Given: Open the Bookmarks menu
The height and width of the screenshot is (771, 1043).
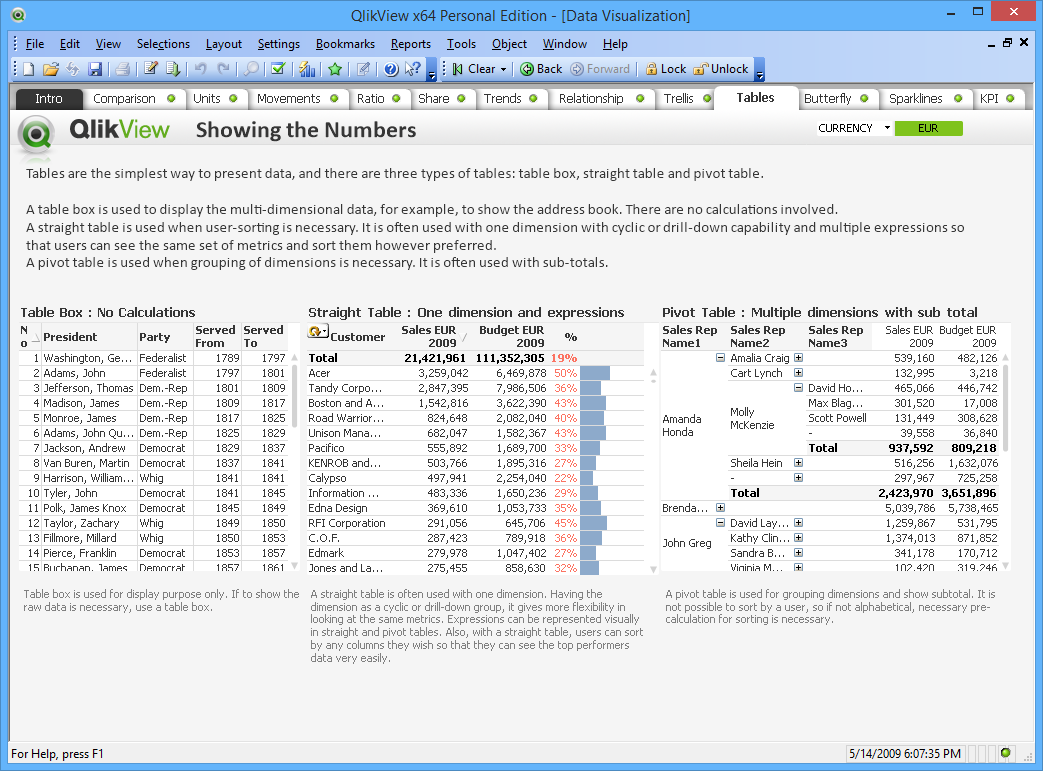Looking at the screenshot, I should pyautogui.click(x=345, y=44).
